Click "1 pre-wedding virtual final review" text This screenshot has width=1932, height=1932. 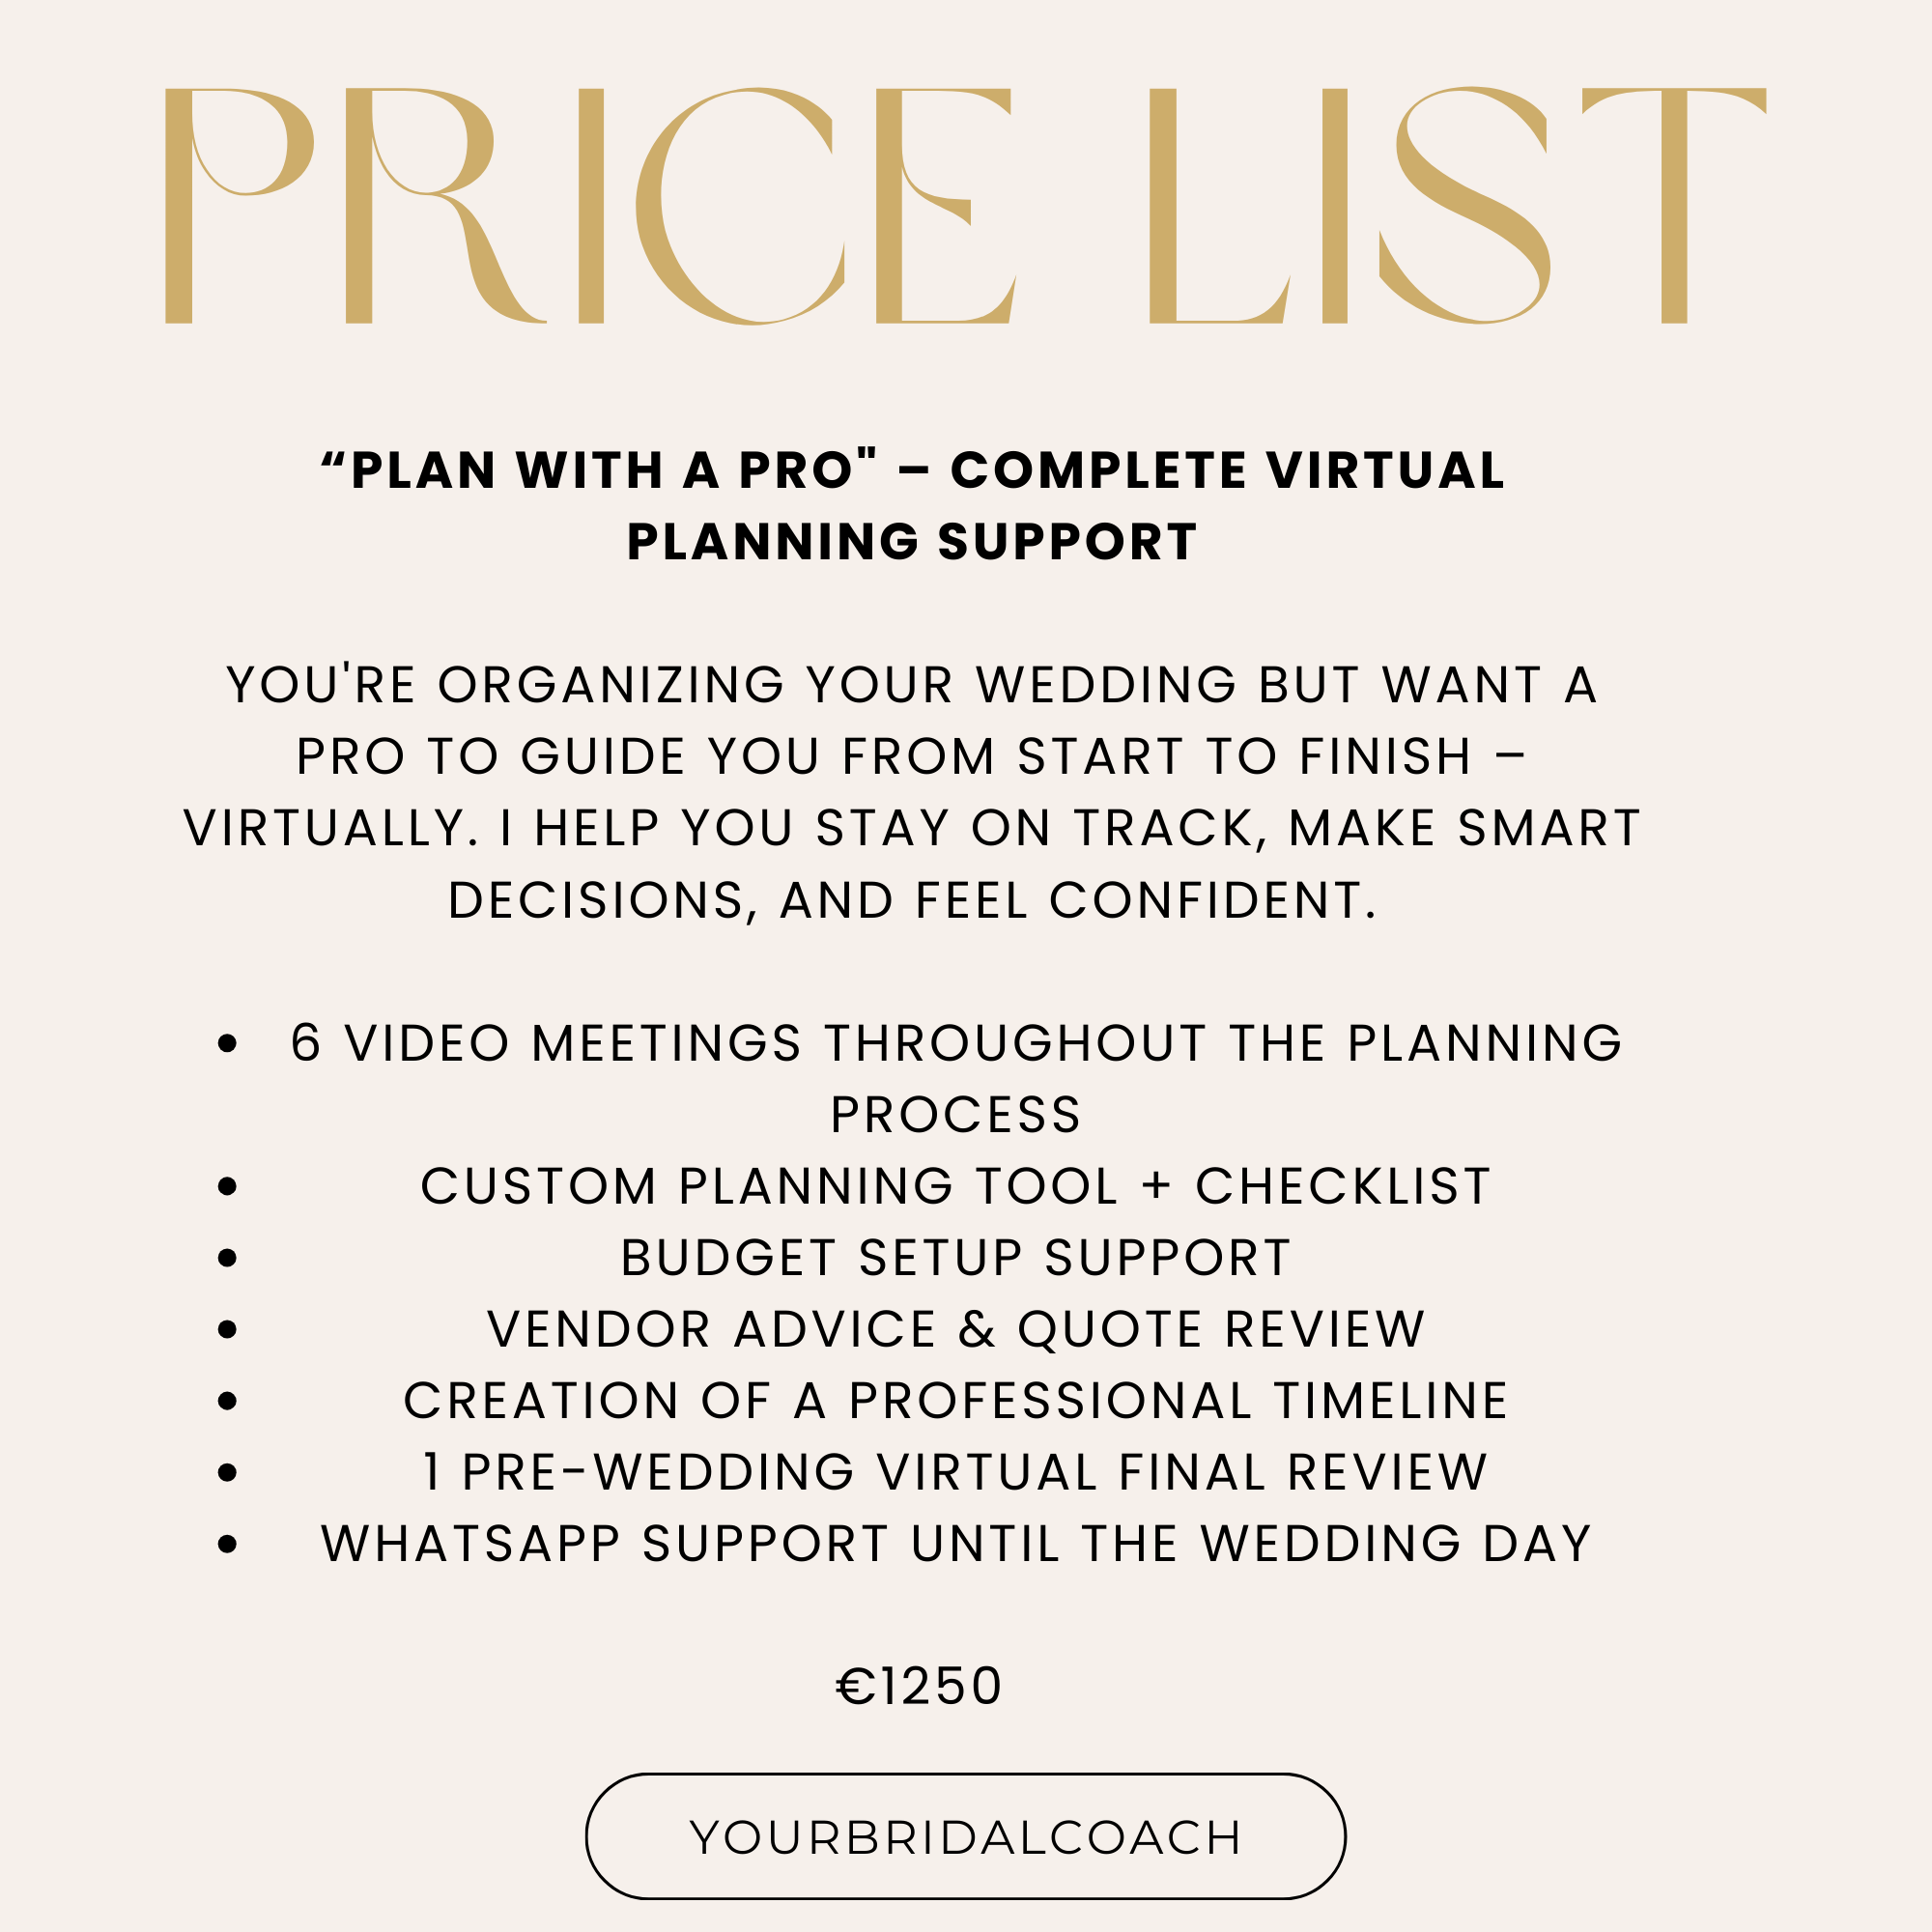955,1472
